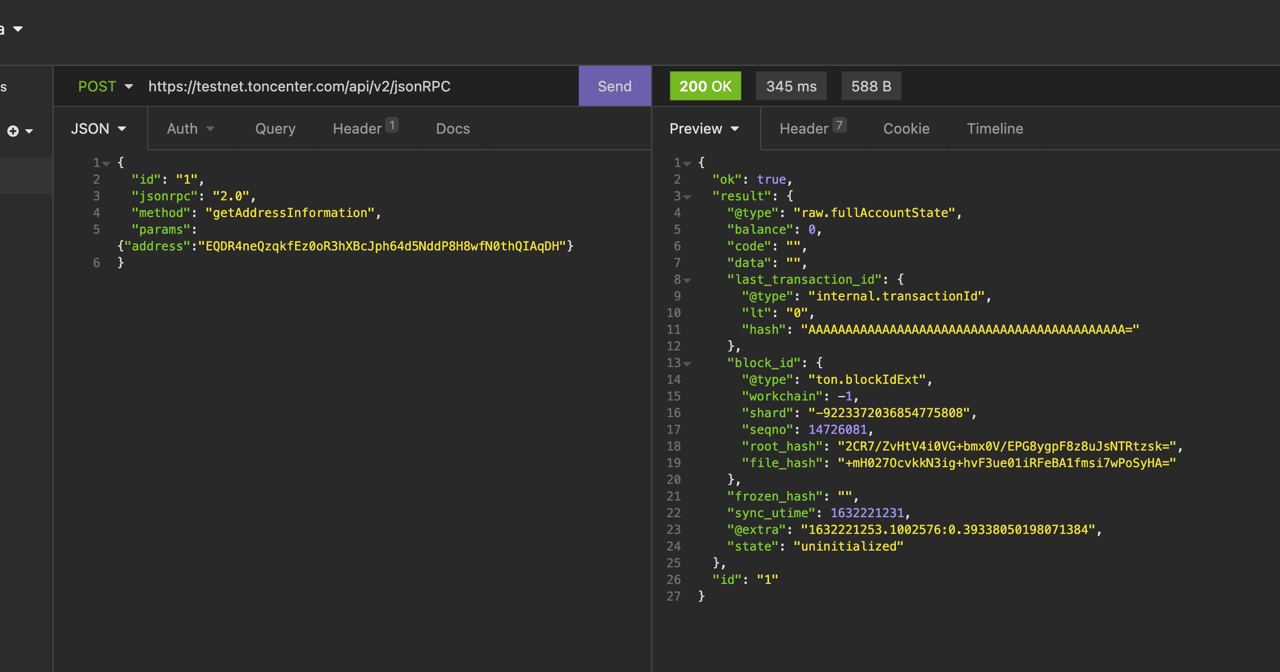
Task: Click the sync_utime value 1632221231
Action: [x=867, y=513]
